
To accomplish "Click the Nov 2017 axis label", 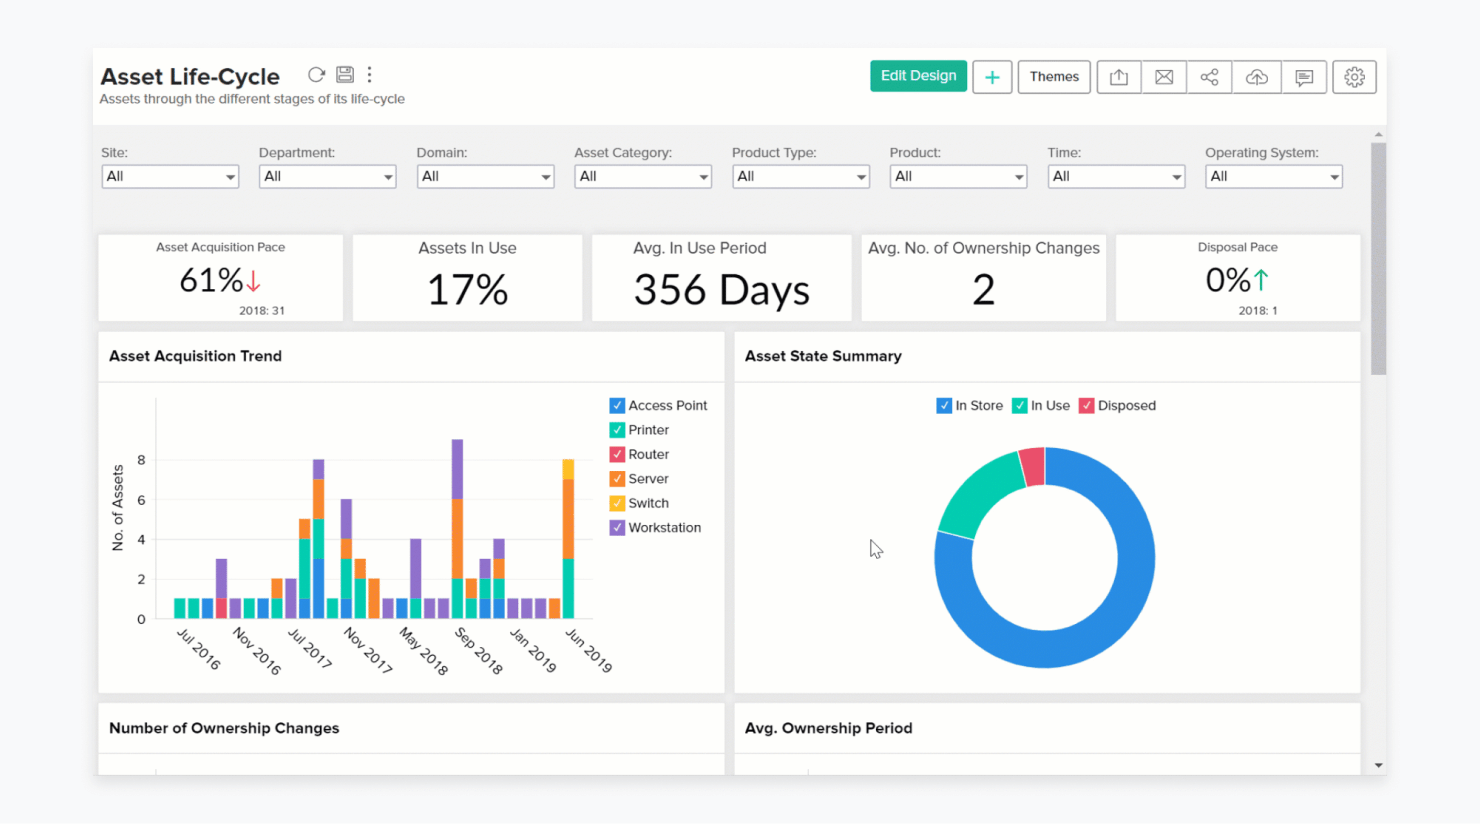I will [x=368, y=650].
